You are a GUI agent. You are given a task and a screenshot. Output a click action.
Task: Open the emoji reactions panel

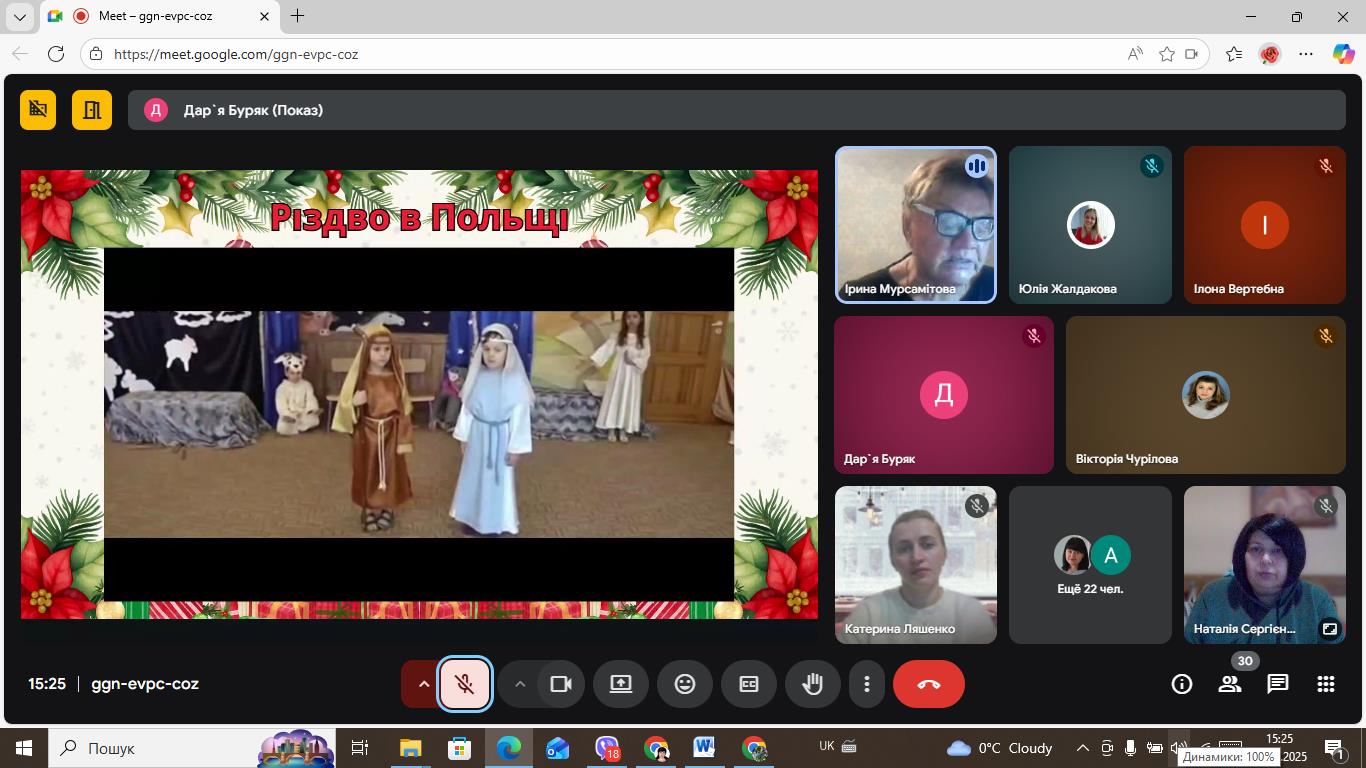[x=684, y=684]
